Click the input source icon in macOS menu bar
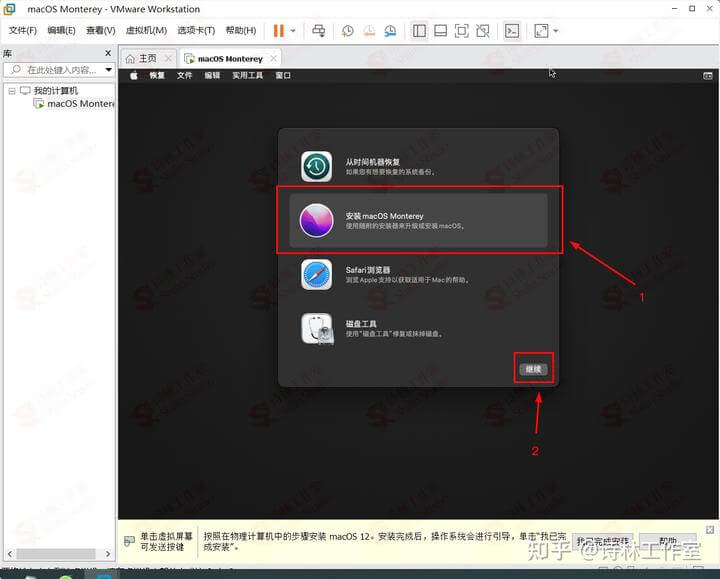720x579 pixels. [708, 76]
